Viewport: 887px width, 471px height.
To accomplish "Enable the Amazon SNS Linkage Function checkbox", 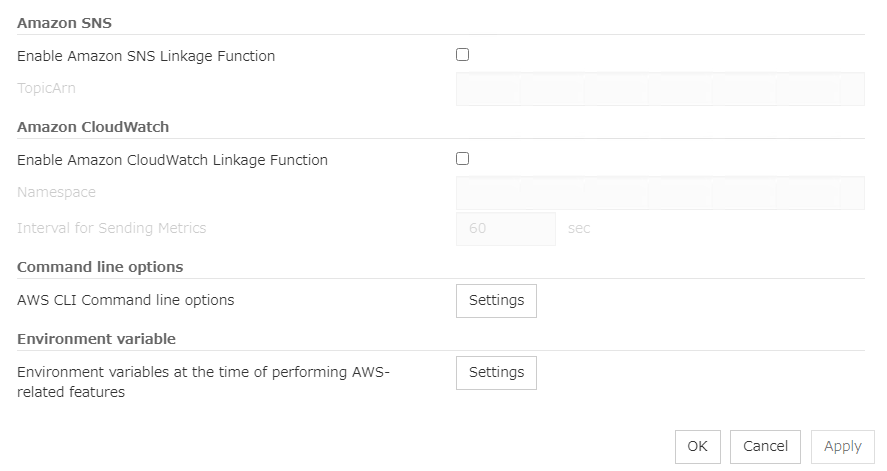I will click(x=462, y=55).
